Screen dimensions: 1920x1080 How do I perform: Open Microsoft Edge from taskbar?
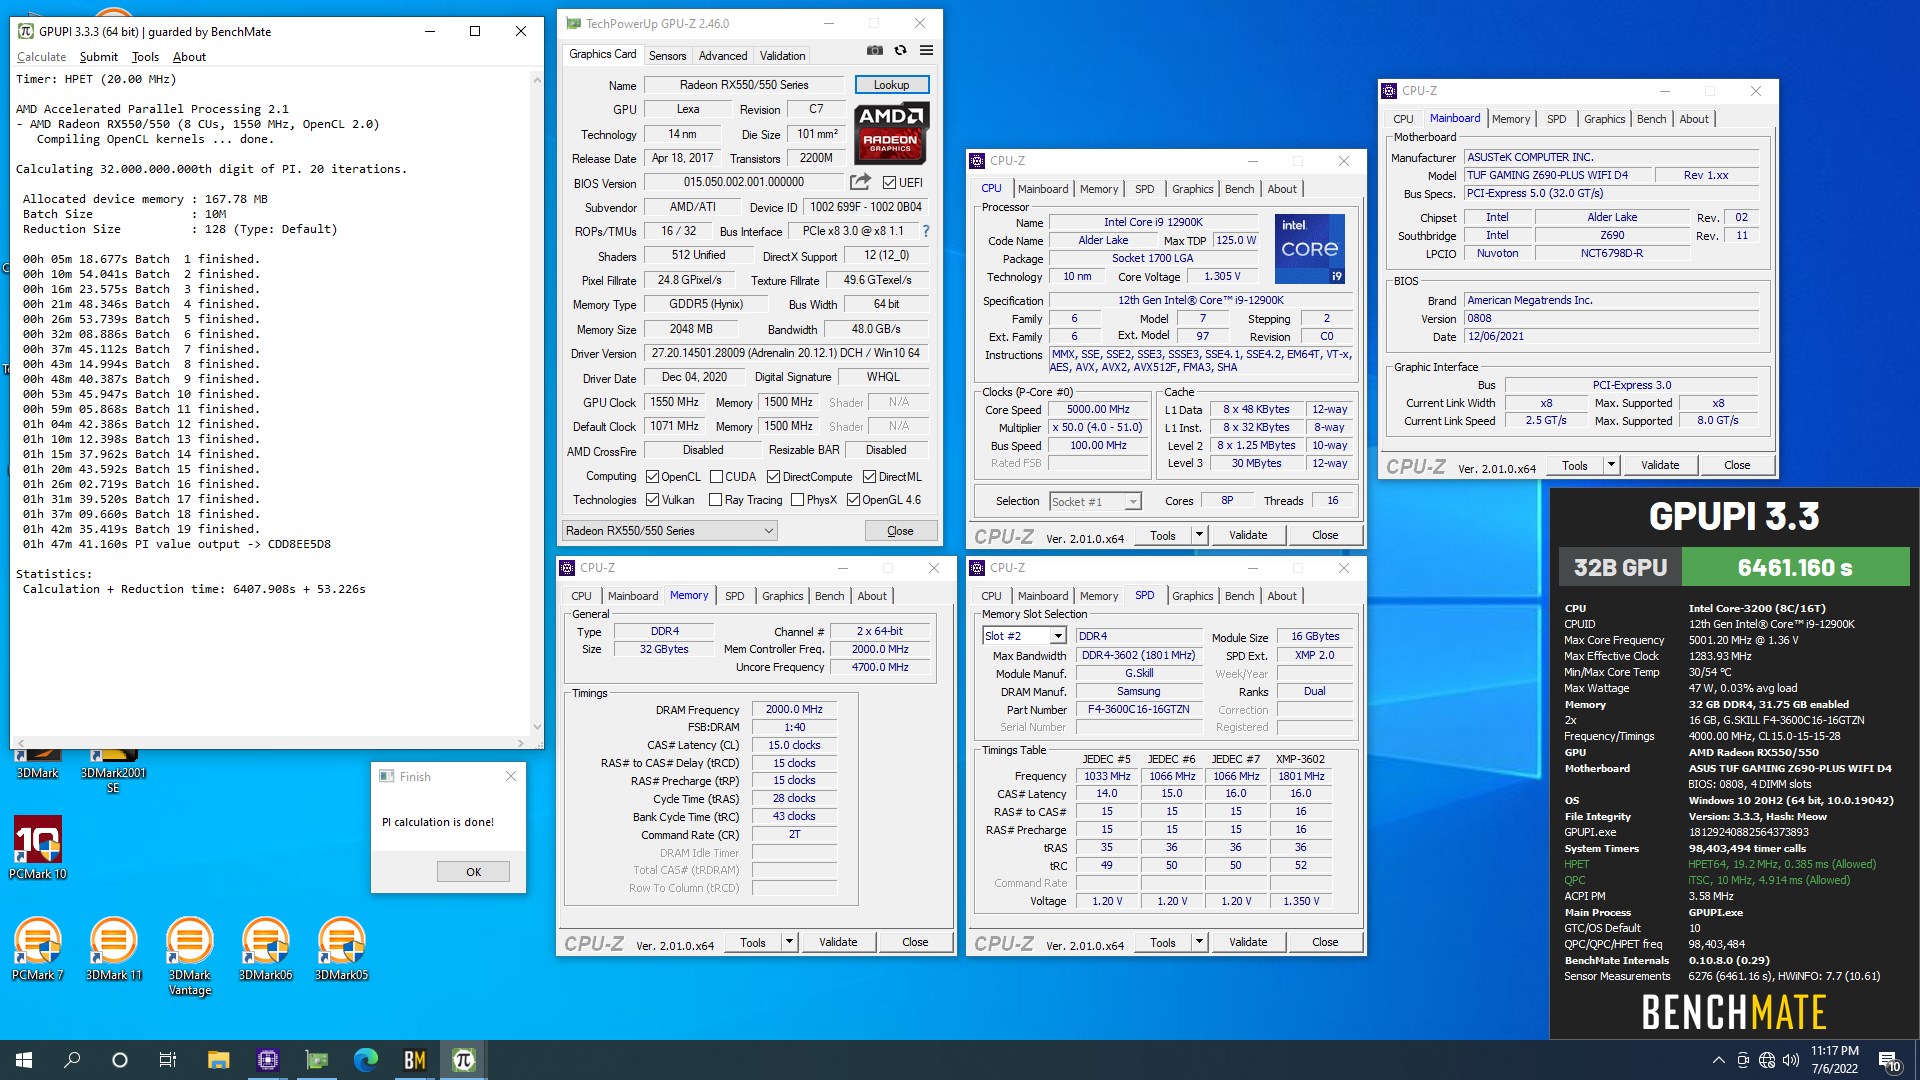click(x=365, y=1060)
